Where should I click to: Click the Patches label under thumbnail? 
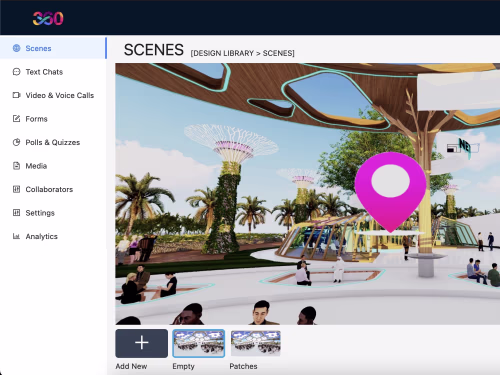[243, 366]
